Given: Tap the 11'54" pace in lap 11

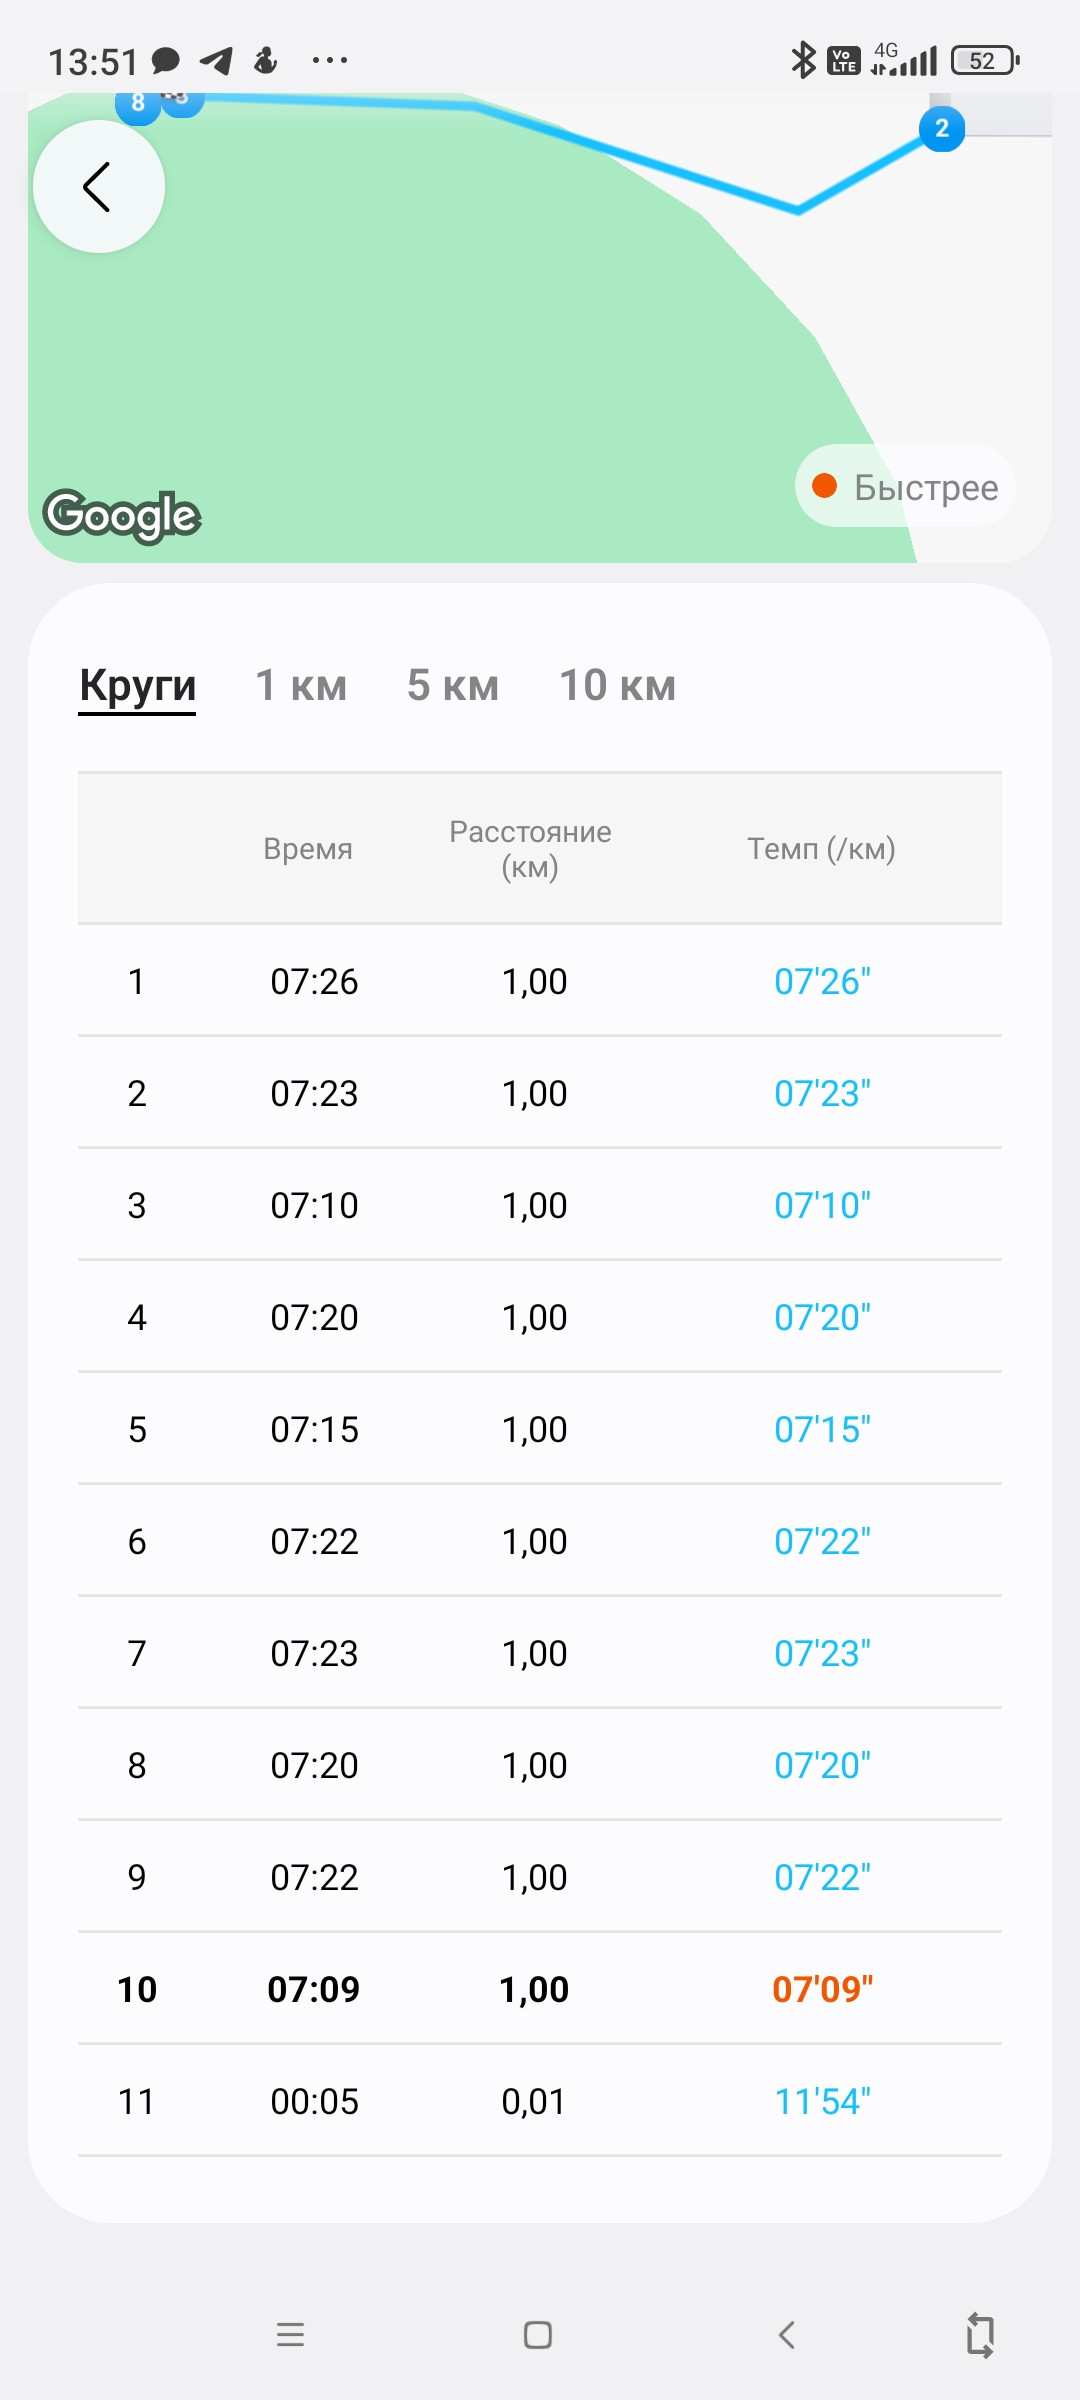Looking at the screenshot, I should pos(823,2102).
